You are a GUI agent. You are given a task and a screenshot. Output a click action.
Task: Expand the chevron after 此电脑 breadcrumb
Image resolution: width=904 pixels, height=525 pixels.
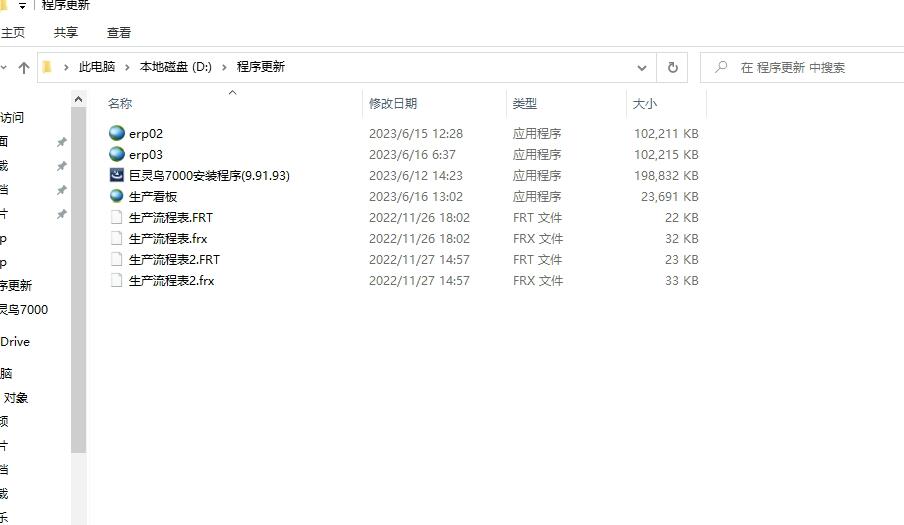tap(127, 67)
